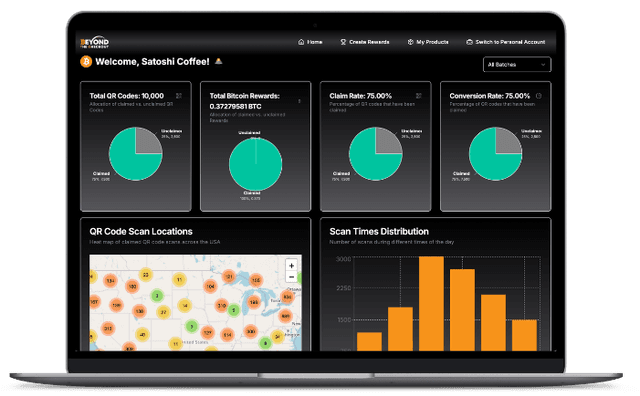This screenshot has height=396, width=640.
Task: Click the 1500 axis label
Action: coord(344,320)
